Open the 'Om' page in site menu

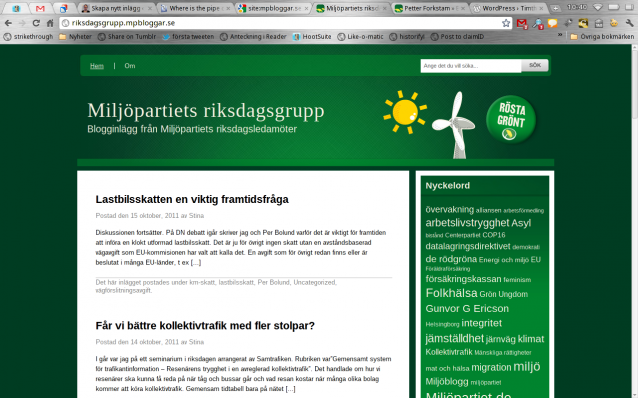pyautogui.click(x=130, y=66)
